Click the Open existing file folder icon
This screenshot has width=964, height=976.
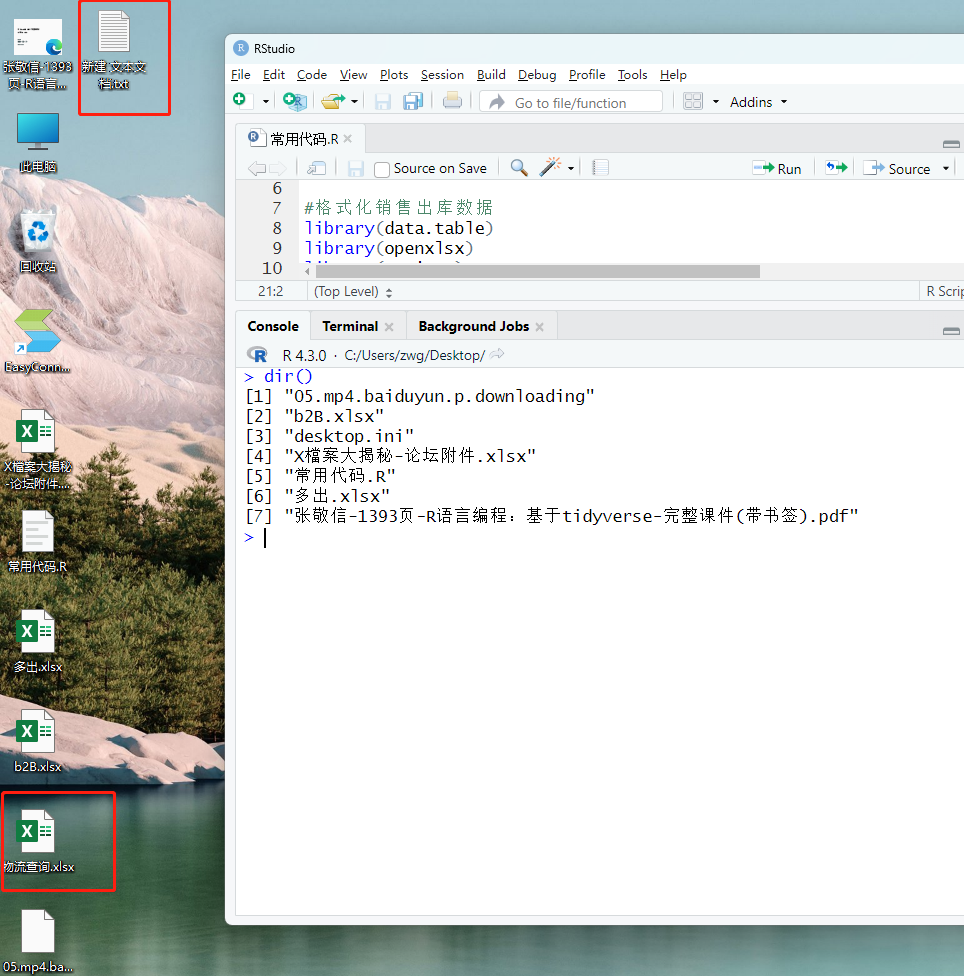tap(334, 101)
